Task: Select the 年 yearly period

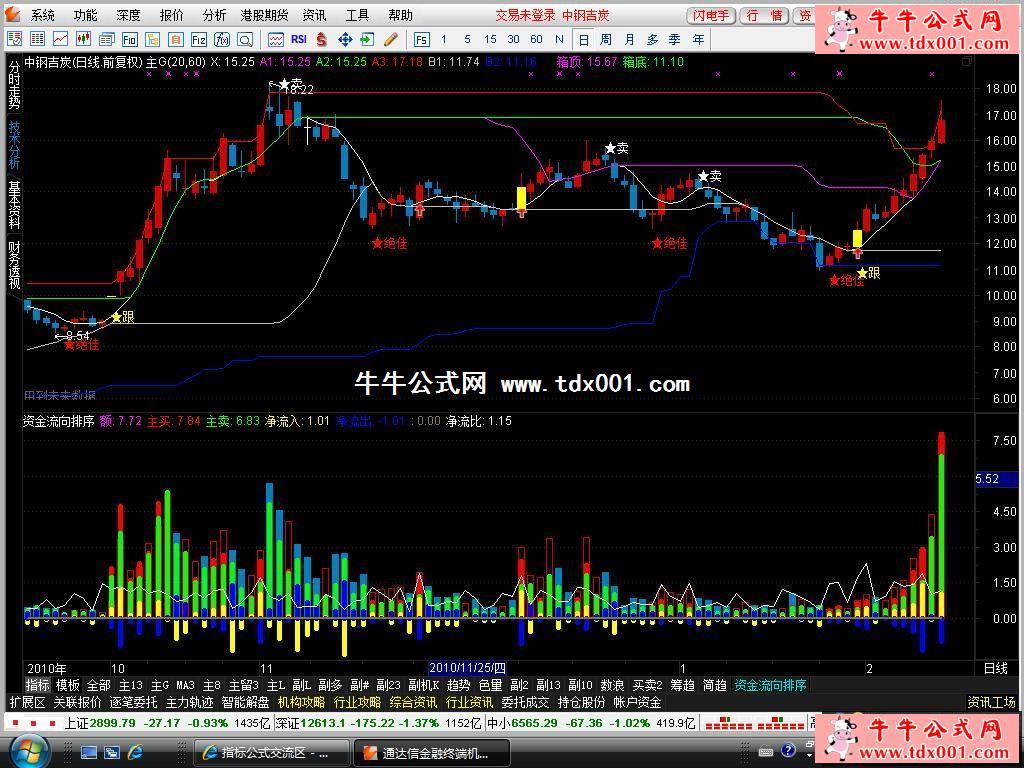Action: [x=698, y=40]
